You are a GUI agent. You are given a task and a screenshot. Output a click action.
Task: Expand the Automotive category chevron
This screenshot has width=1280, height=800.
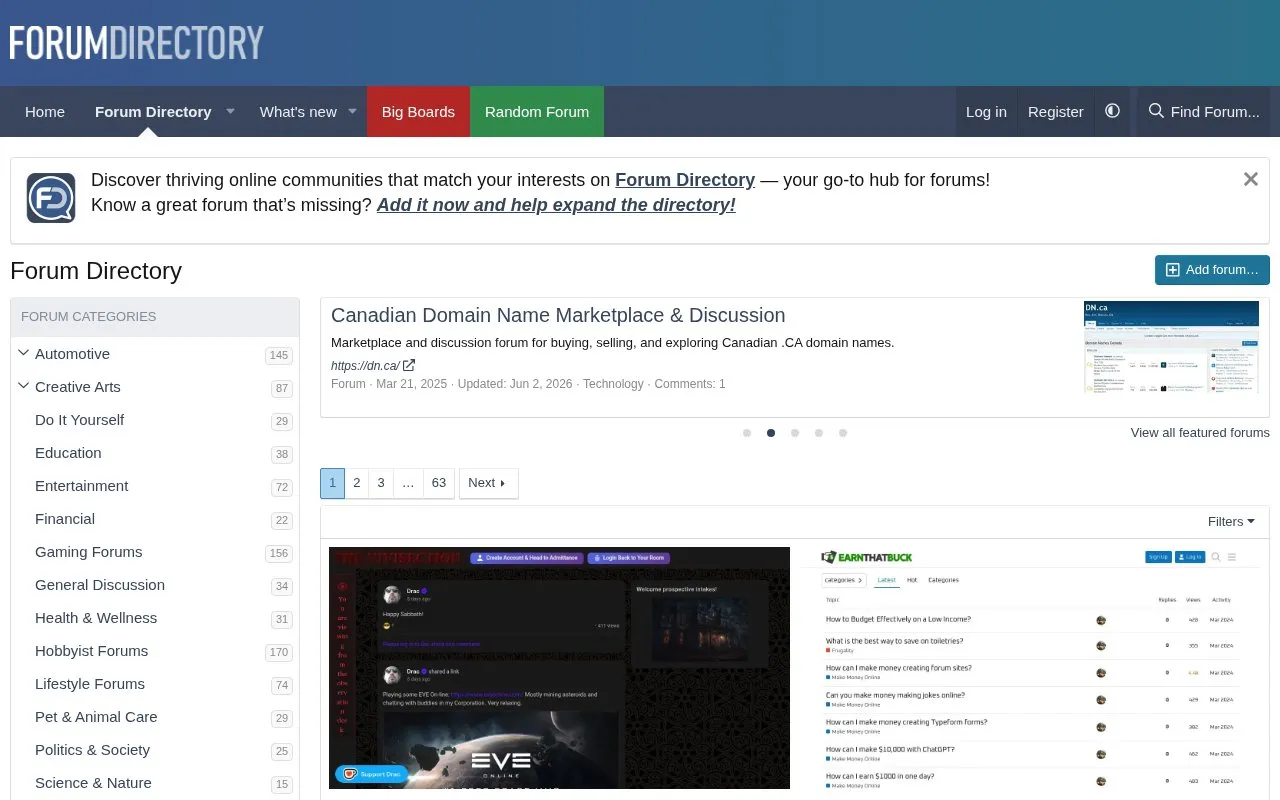coord(24,353)
